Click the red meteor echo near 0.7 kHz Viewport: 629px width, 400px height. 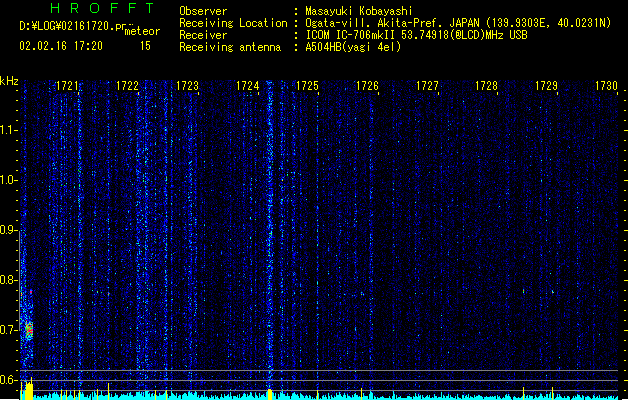click(x=29, y=330)
